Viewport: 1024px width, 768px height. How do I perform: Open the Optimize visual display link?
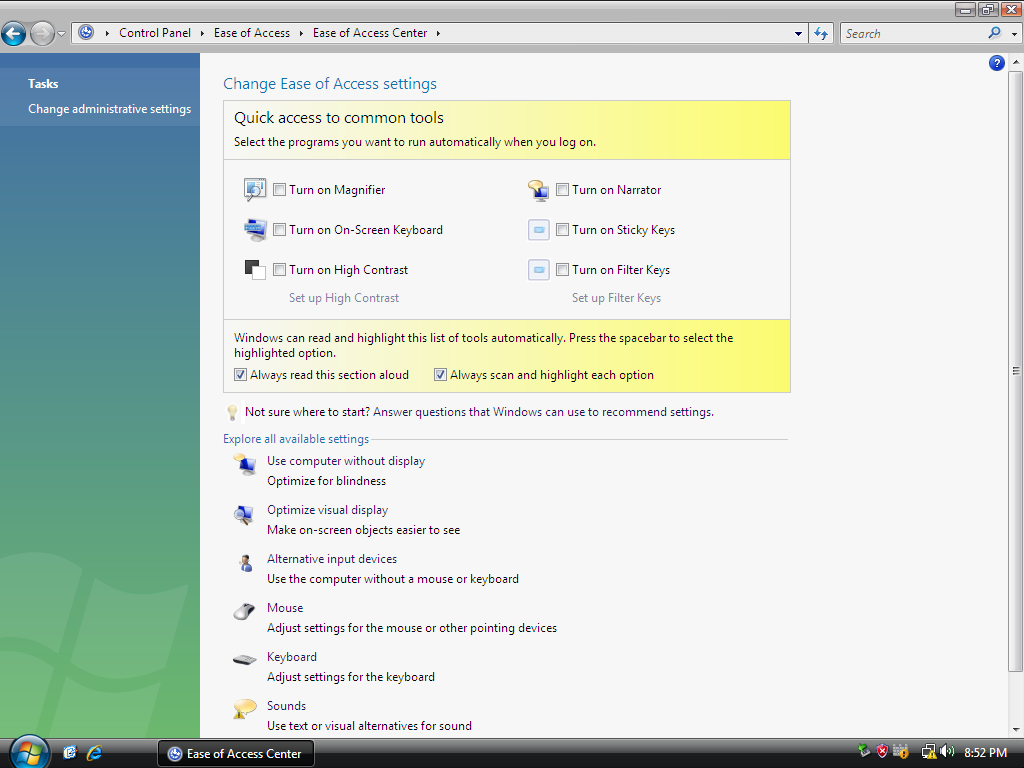(327, 510)
